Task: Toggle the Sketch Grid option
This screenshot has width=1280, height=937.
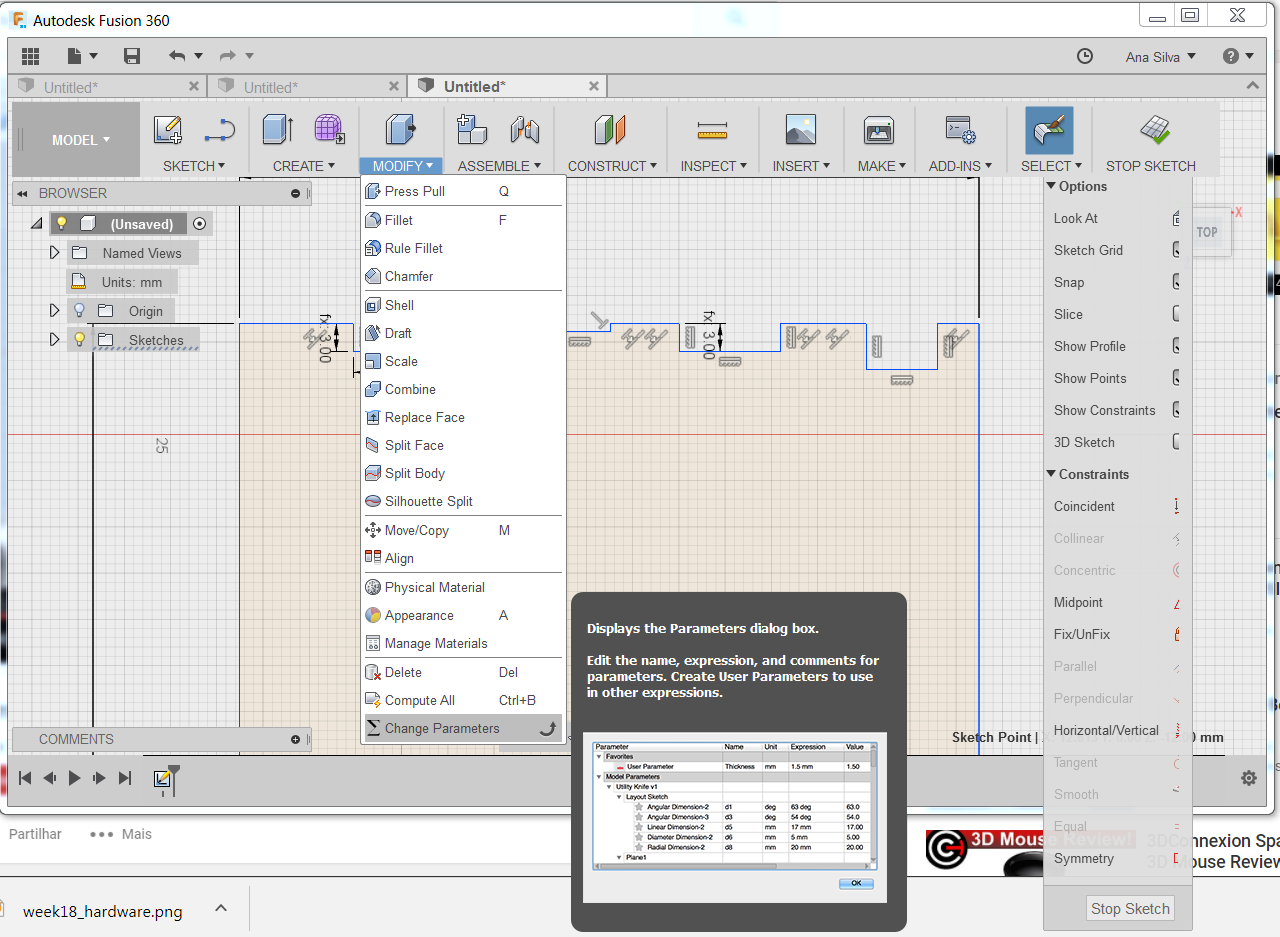Action: click(1176, 250)
